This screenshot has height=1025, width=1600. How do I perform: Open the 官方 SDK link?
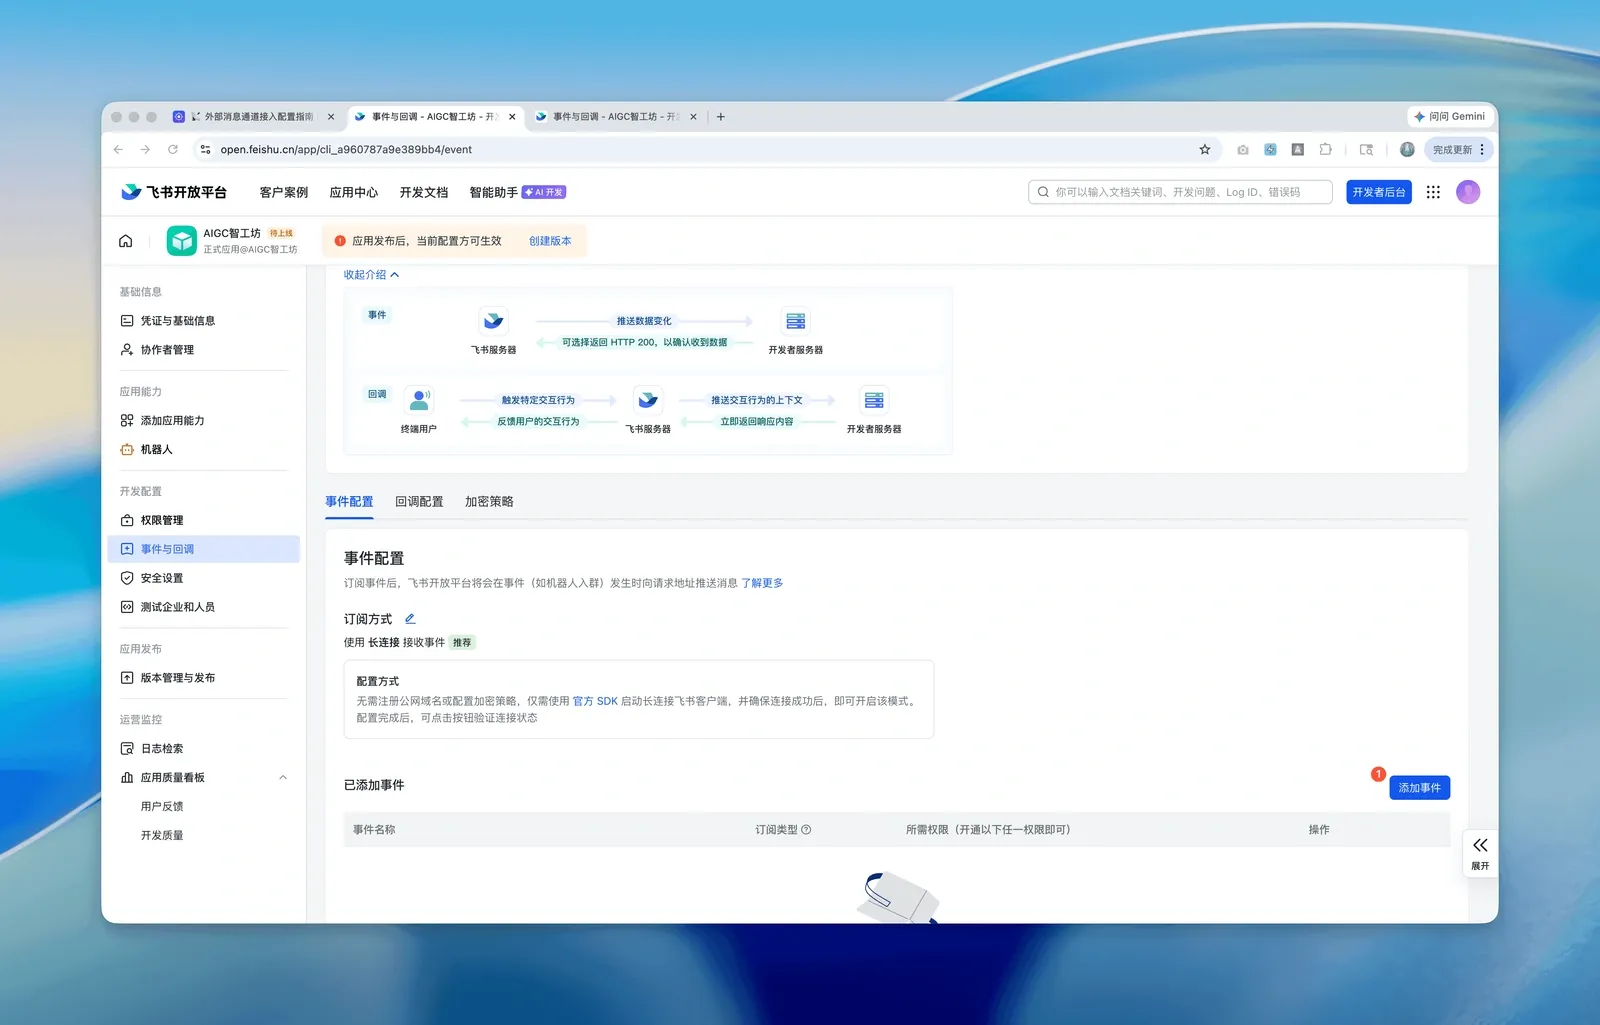tap(595, 702)
